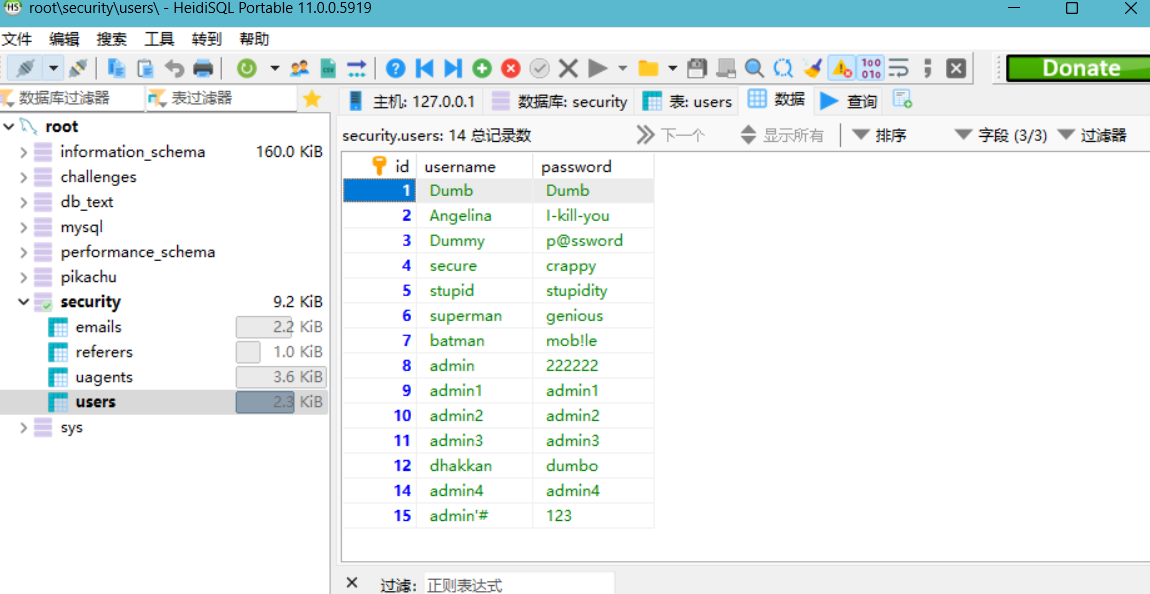Click the red delete row icon
1150x594 pixels.
510,69
